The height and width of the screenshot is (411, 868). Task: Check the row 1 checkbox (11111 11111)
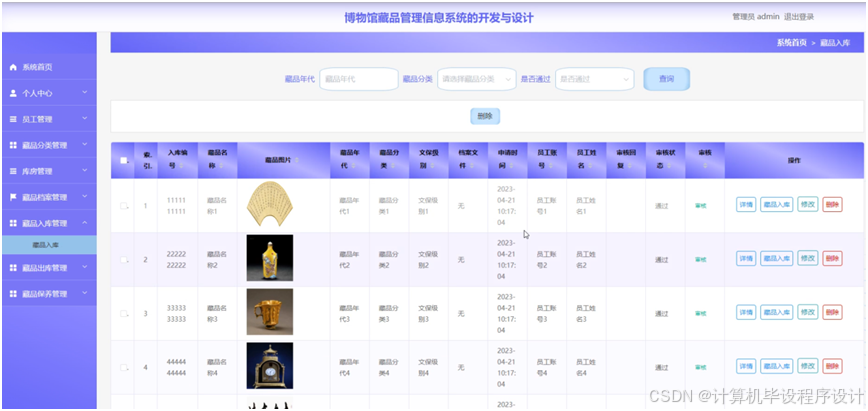(123, 206)
